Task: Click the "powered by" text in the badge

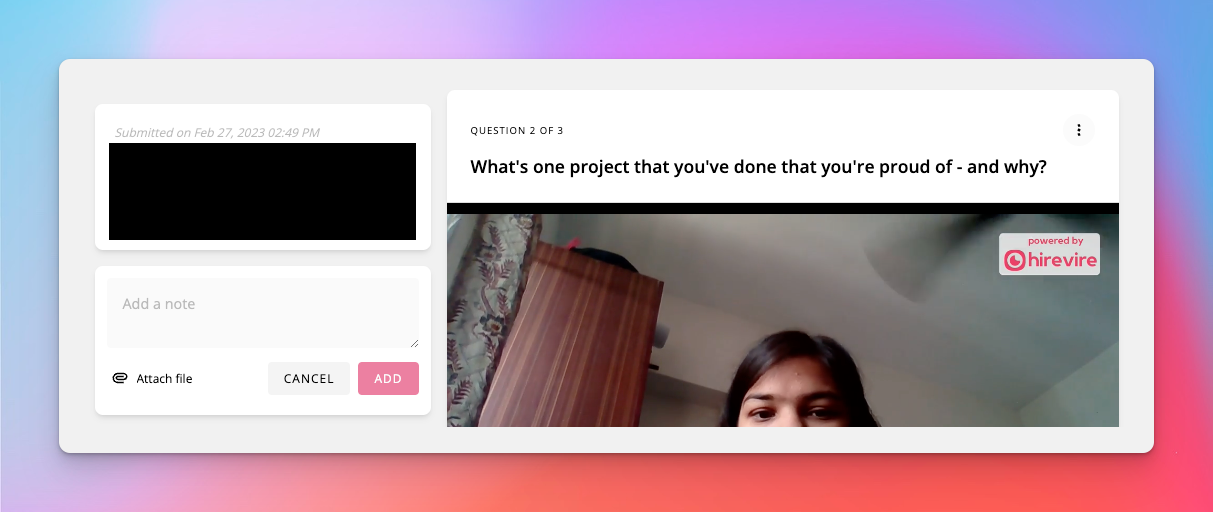Action: pos(1055,241)
